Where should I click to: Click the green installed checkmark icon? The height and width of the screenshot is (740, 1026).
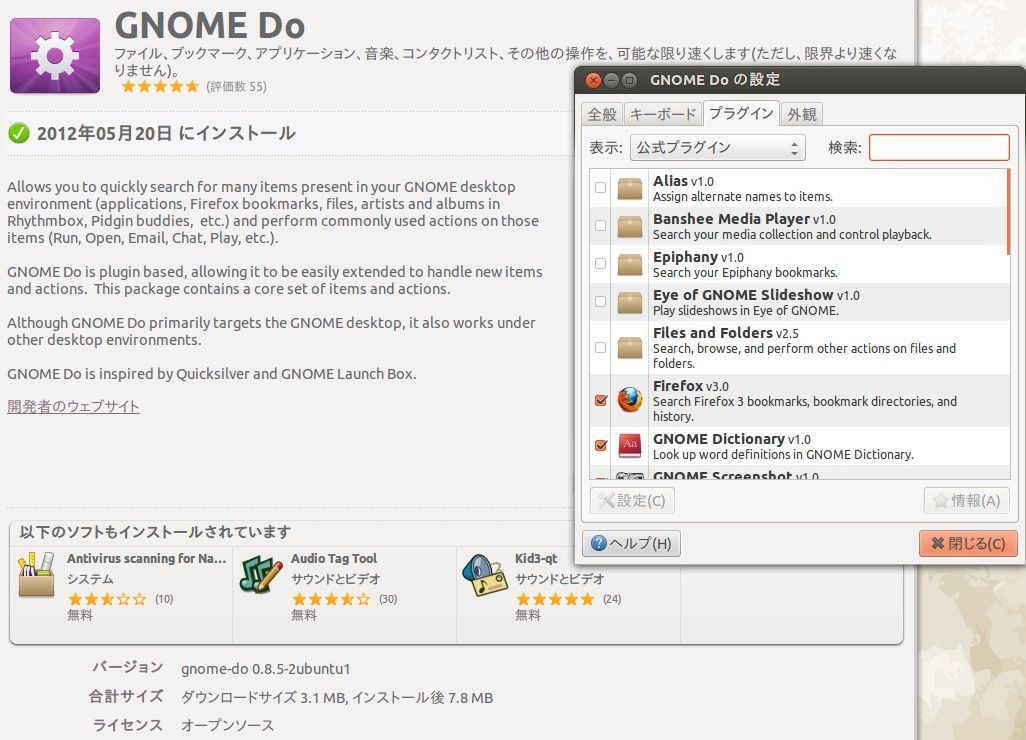click(19, 133)
